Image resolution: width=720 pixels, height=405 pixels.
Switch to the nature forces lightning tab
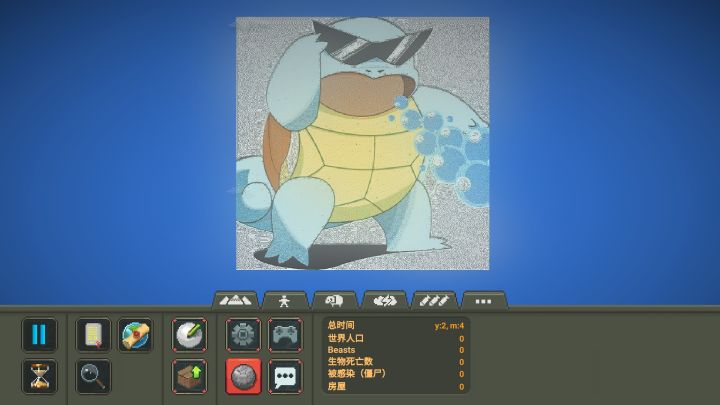pos(384,300)
